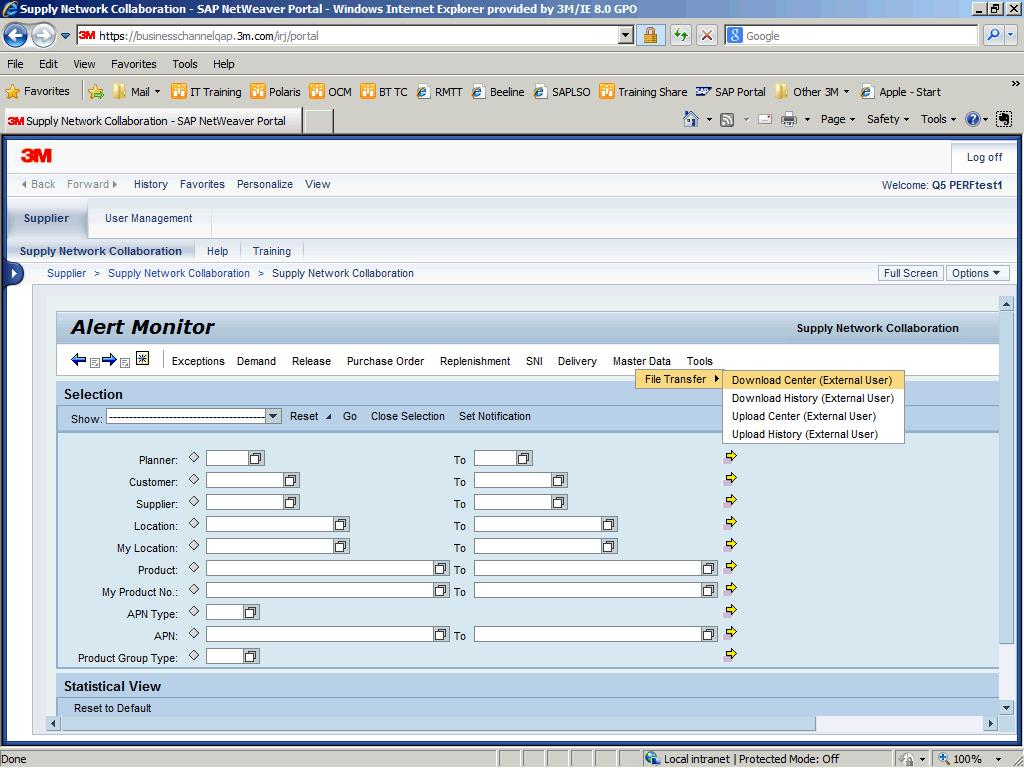1024x768 pixels.
Task: Click yellow multiple-selection arrow for Planner row
Action: [730, 456]
